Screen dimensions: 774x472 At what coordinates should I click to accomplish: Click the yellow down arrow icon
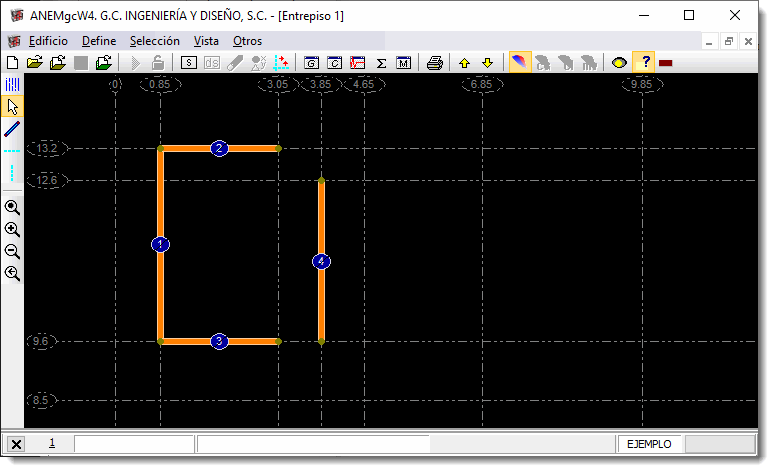[x=487, y=63]
